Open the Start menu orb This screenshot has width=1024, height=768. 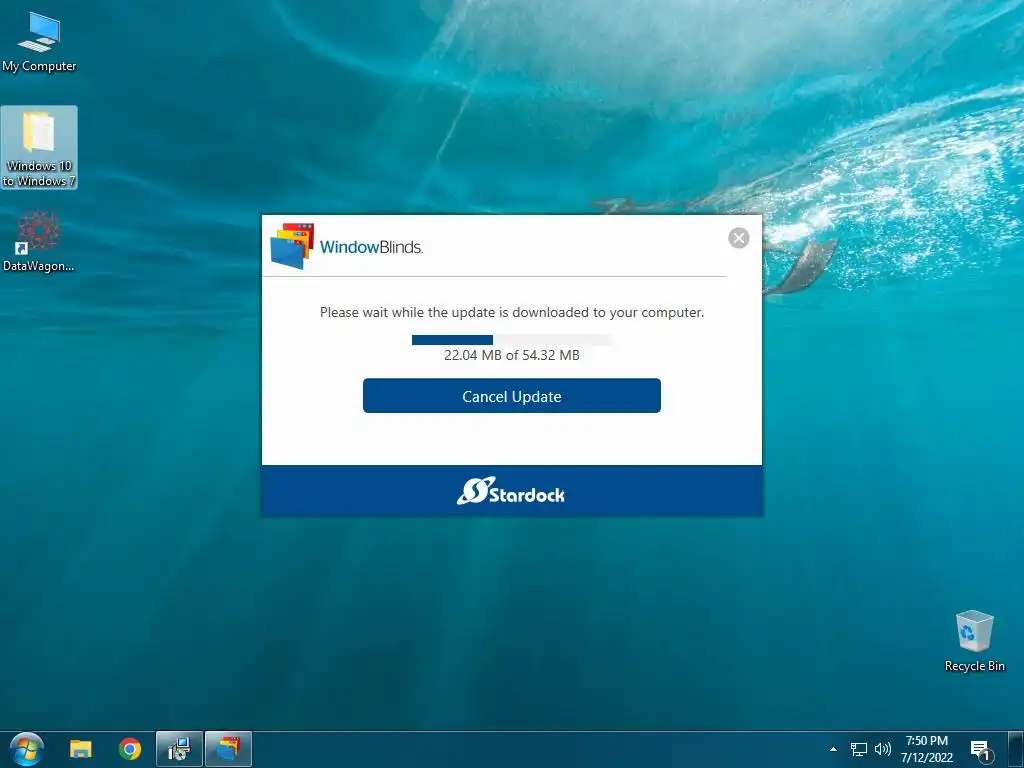27,749
